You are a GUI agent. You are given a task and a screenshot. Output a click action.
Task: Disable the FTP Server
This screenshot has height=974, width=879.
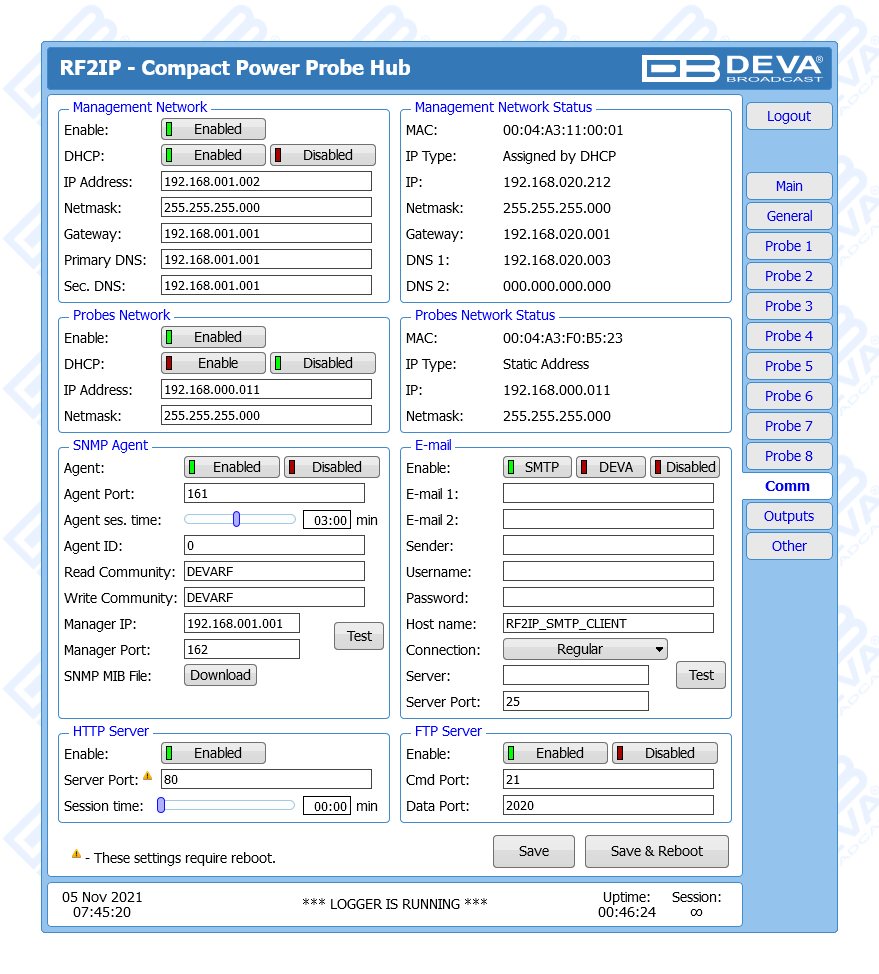[665, 753]
